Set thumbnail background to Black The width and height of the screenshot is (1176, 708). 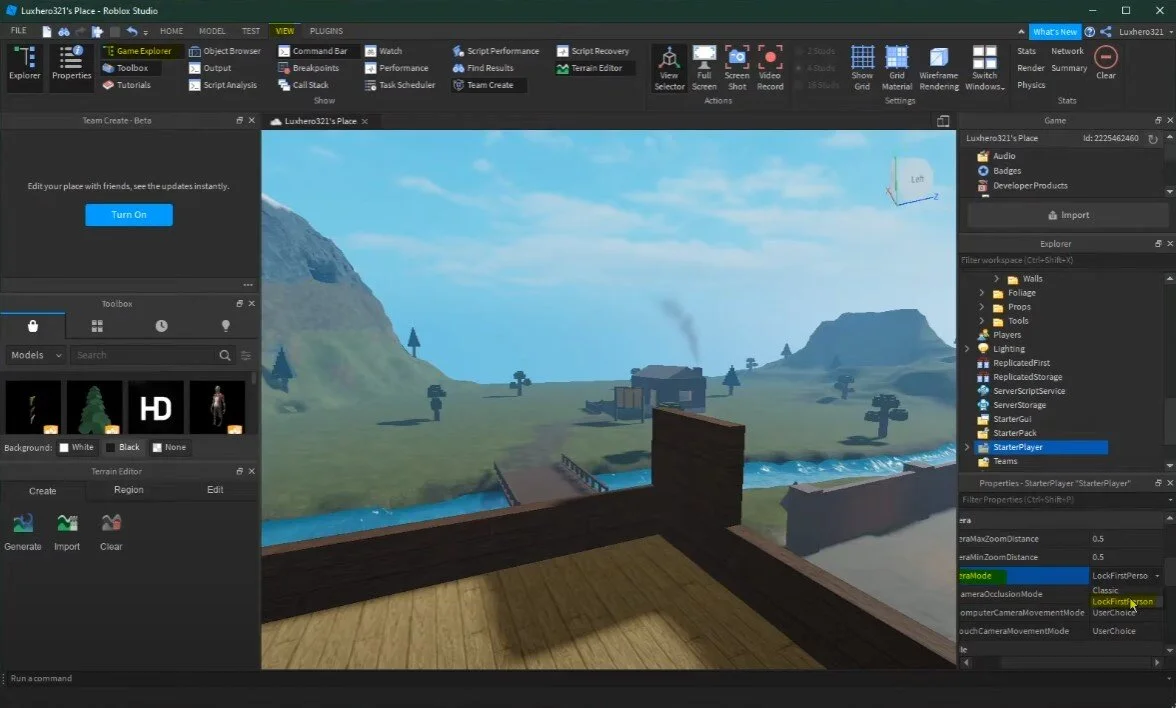point(122,448)
